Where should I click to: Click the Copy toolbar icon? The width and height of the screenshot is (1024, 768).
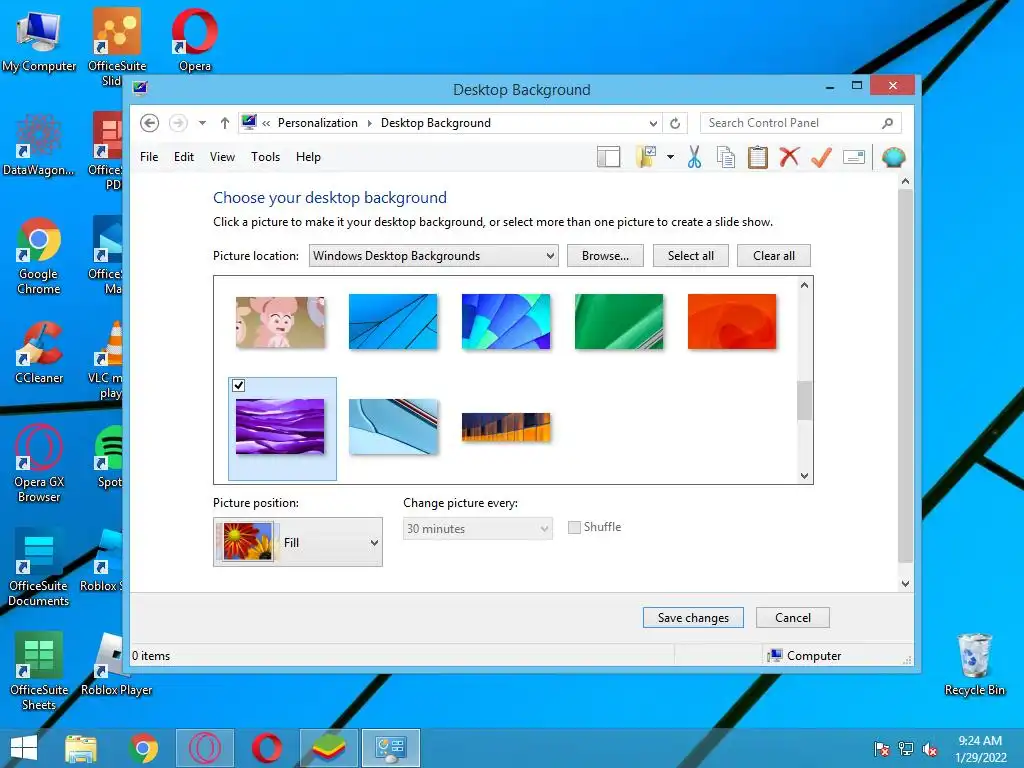click(x=726, y=157)
